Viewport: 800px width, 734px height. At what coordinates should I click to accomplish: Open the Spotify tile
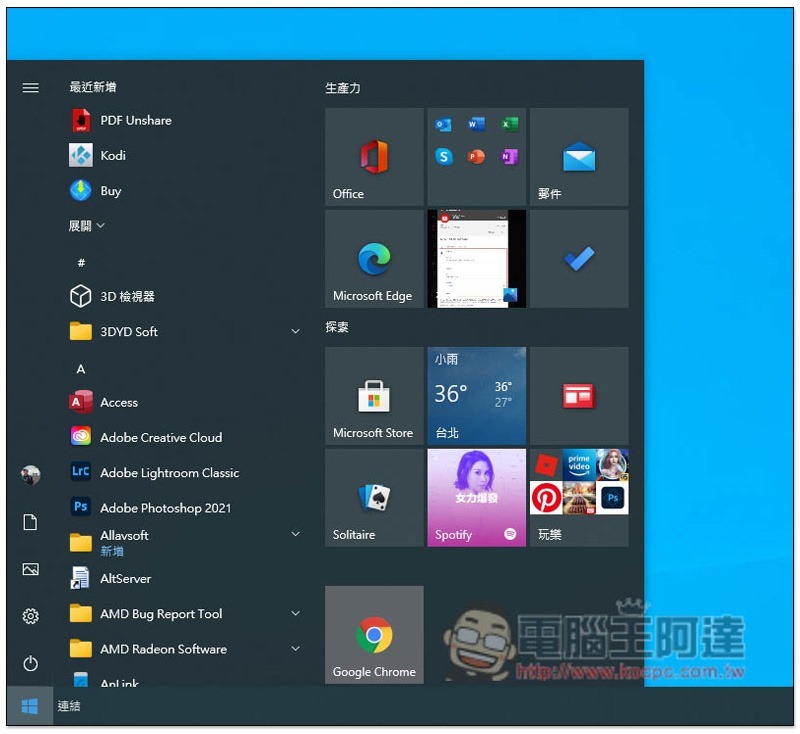(477, 498)
